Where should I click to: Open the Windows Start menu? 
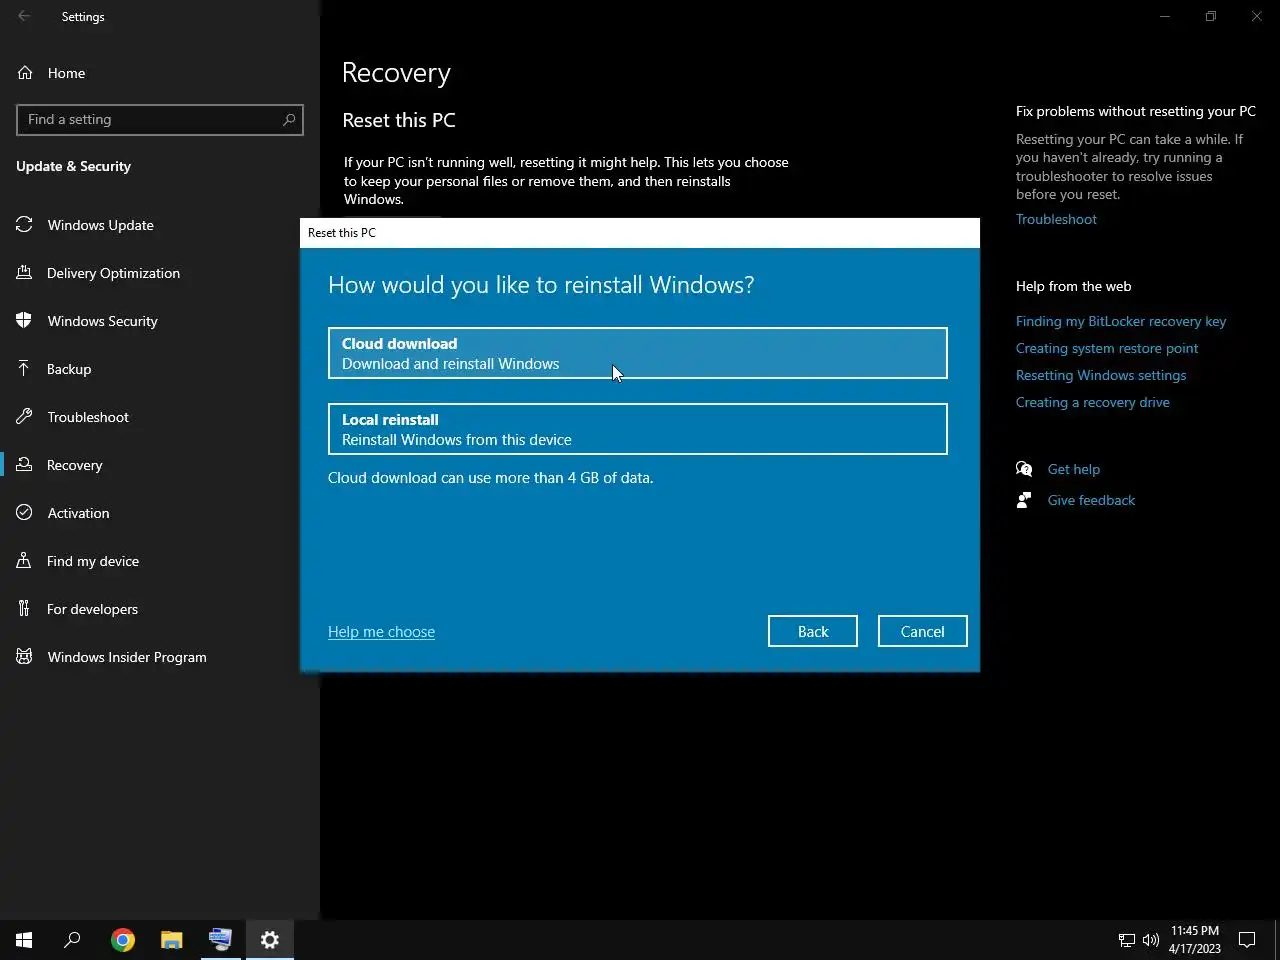[24, 940]
